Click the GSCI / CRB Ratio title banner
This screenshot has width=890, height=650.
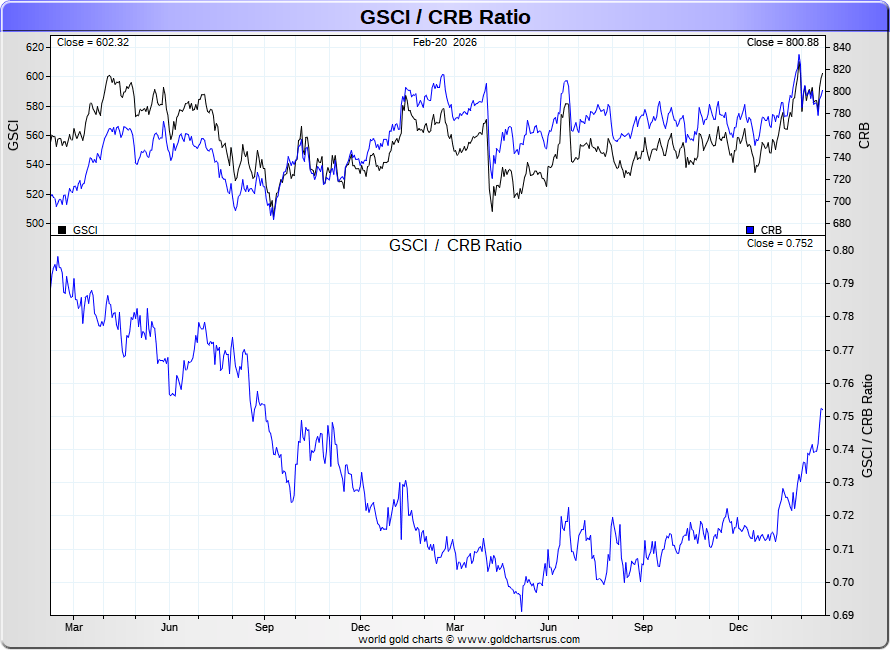coord(445,17)
